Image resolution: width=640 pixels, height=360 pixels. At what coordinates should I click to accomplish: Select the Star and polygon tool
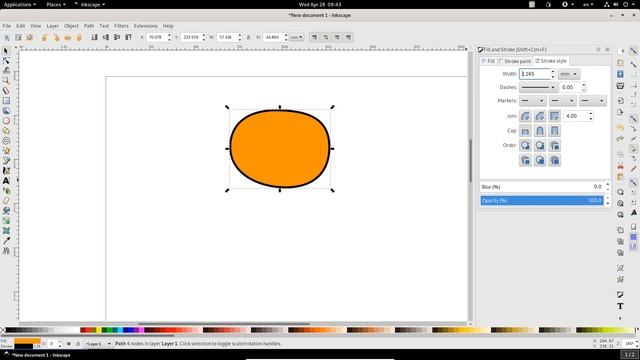[x=6, y=131]
